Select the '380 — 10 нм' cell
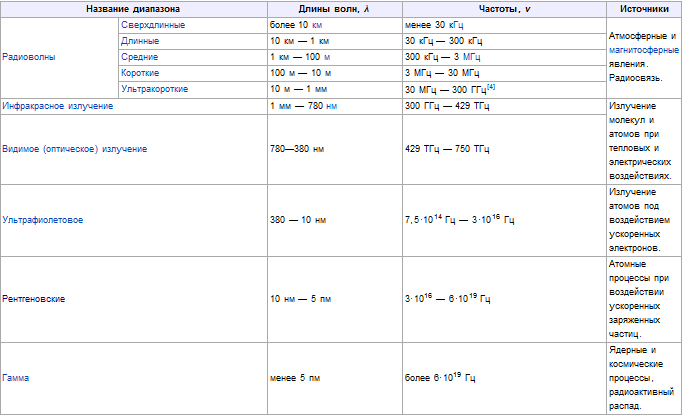Image resolution: width=682 pixels, height=416 pixels. click(334, 220)
